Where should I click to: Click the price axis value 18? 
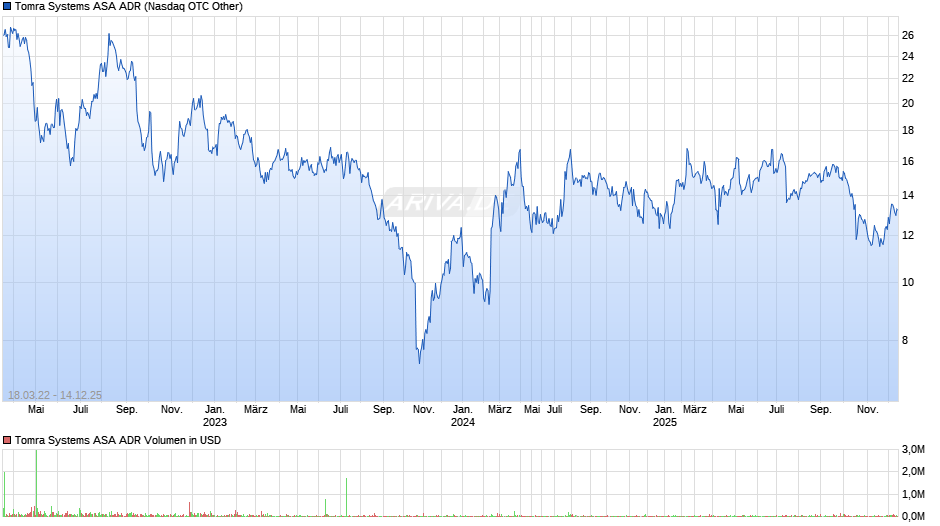(x=908, y=130)
